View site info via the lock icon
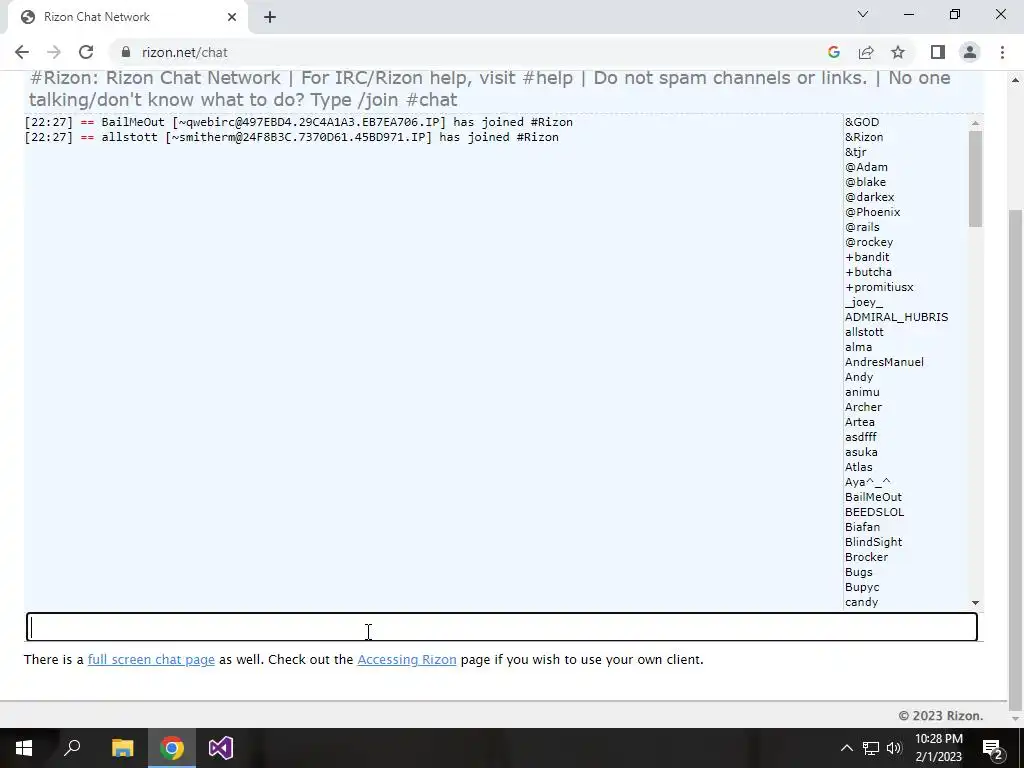1024x768 pixels. 126,52
